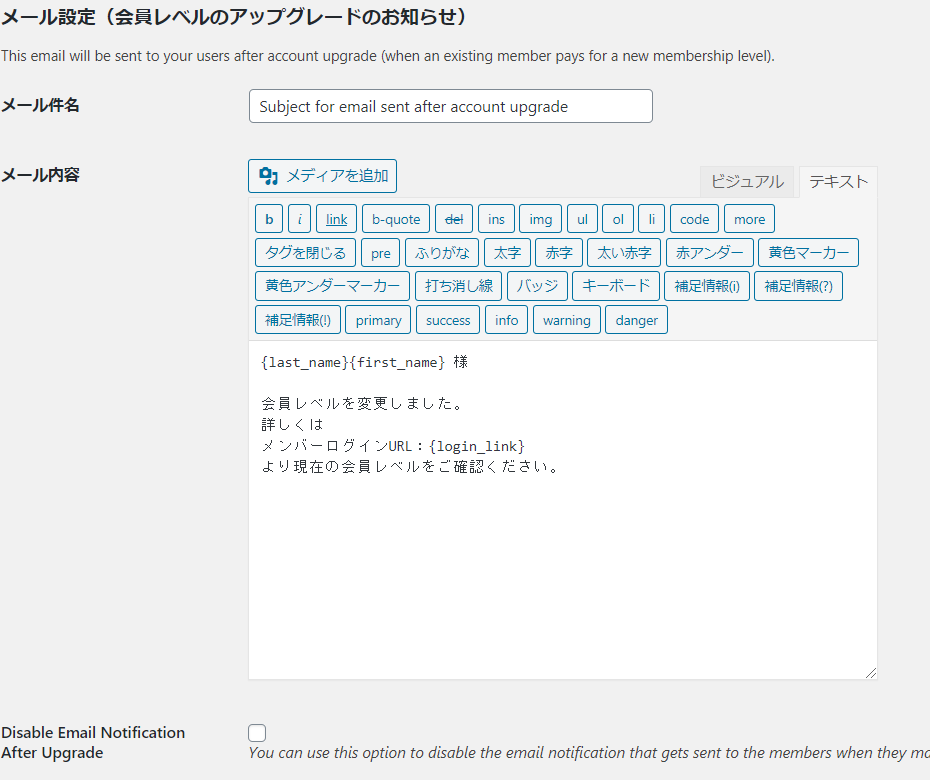This screenshot has width=930, height=780.
Task: Click the ins quicktag button
Action: tap(496, 219)
